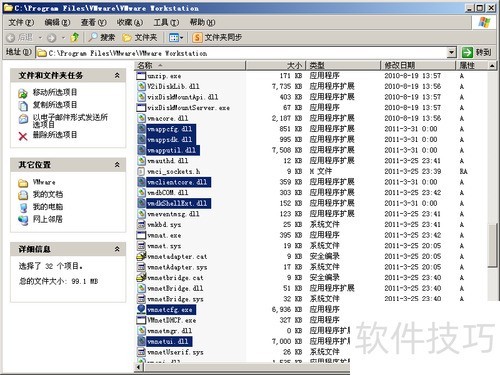The height and width of the screenshot is (375, 500).
Task: Click Copy selected items (复制所选项目) link
Action: tap(55, 105)
